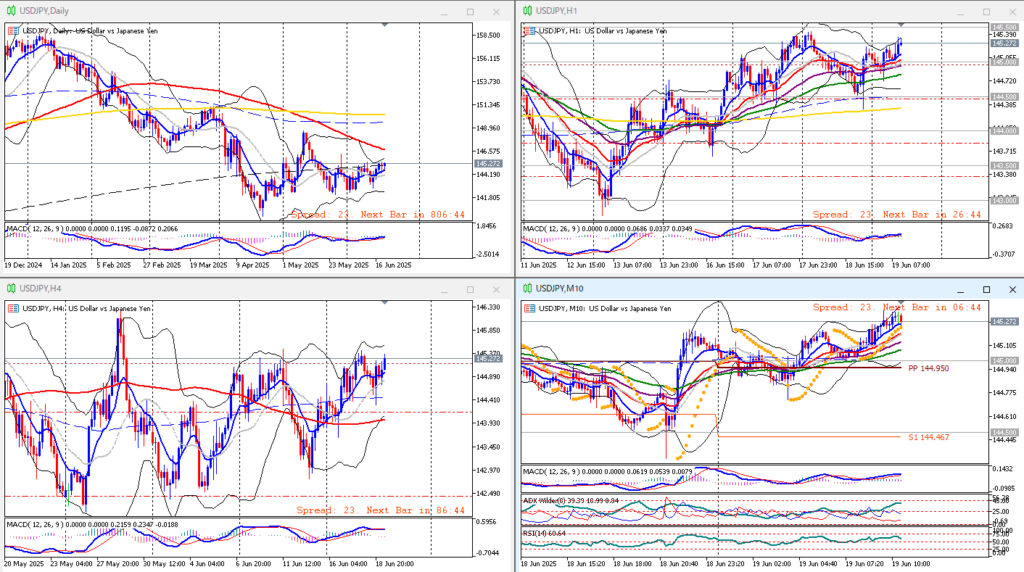Maximize the USDJPY,H4 chart window
The height and width of the screenshot is (572, 1024).
click(470, 289)
